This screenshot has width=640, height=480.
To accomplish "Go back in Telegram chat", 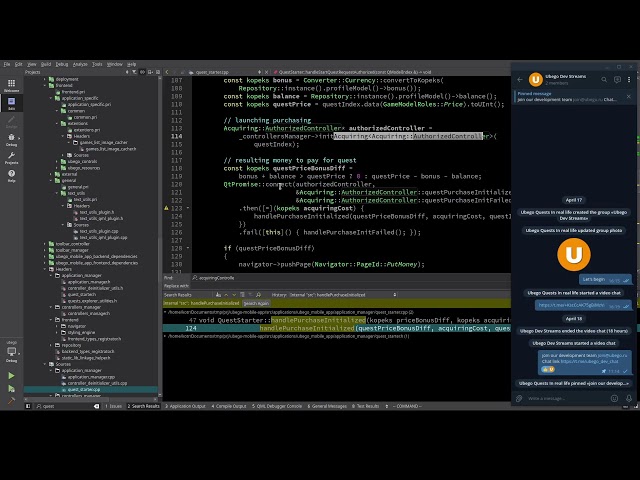I will (x=520, y=79).
